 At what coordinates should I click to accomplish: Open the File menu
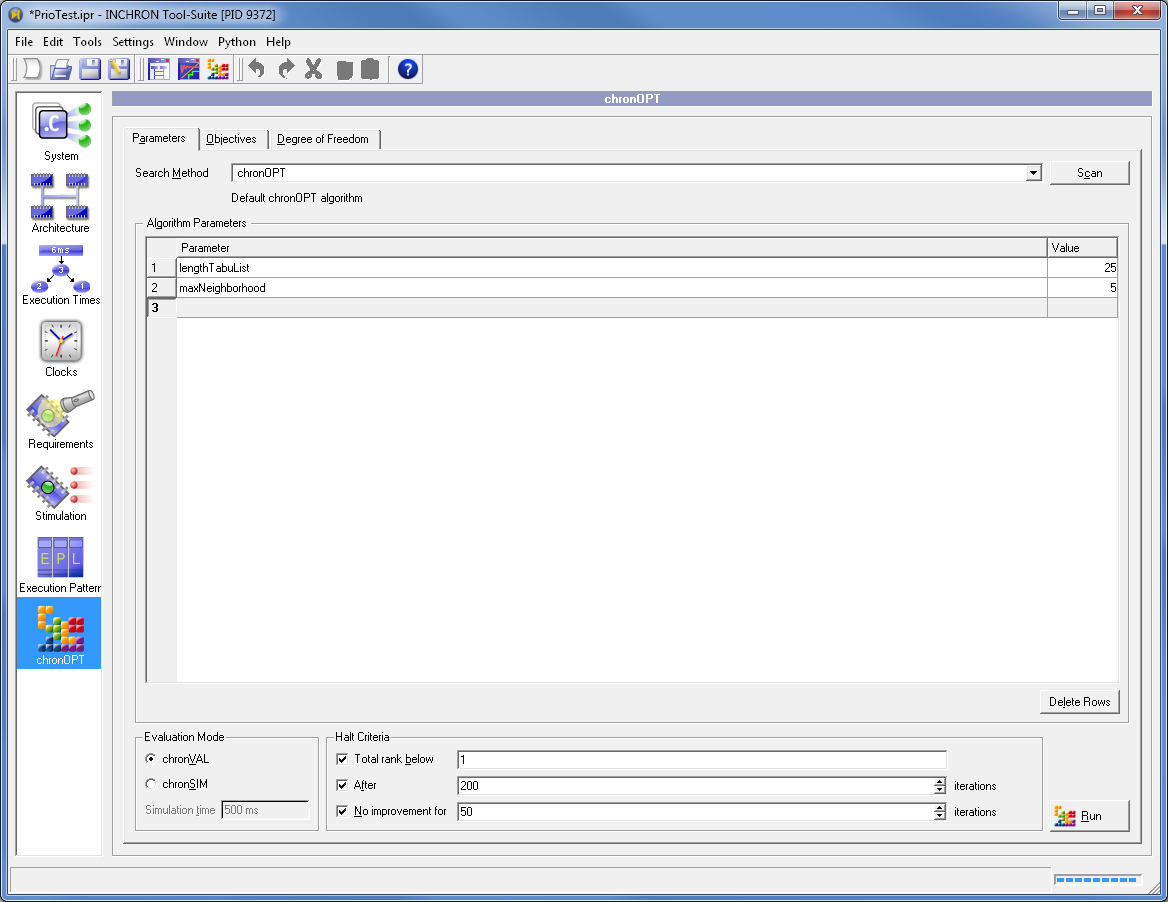[x=24, y=42]
